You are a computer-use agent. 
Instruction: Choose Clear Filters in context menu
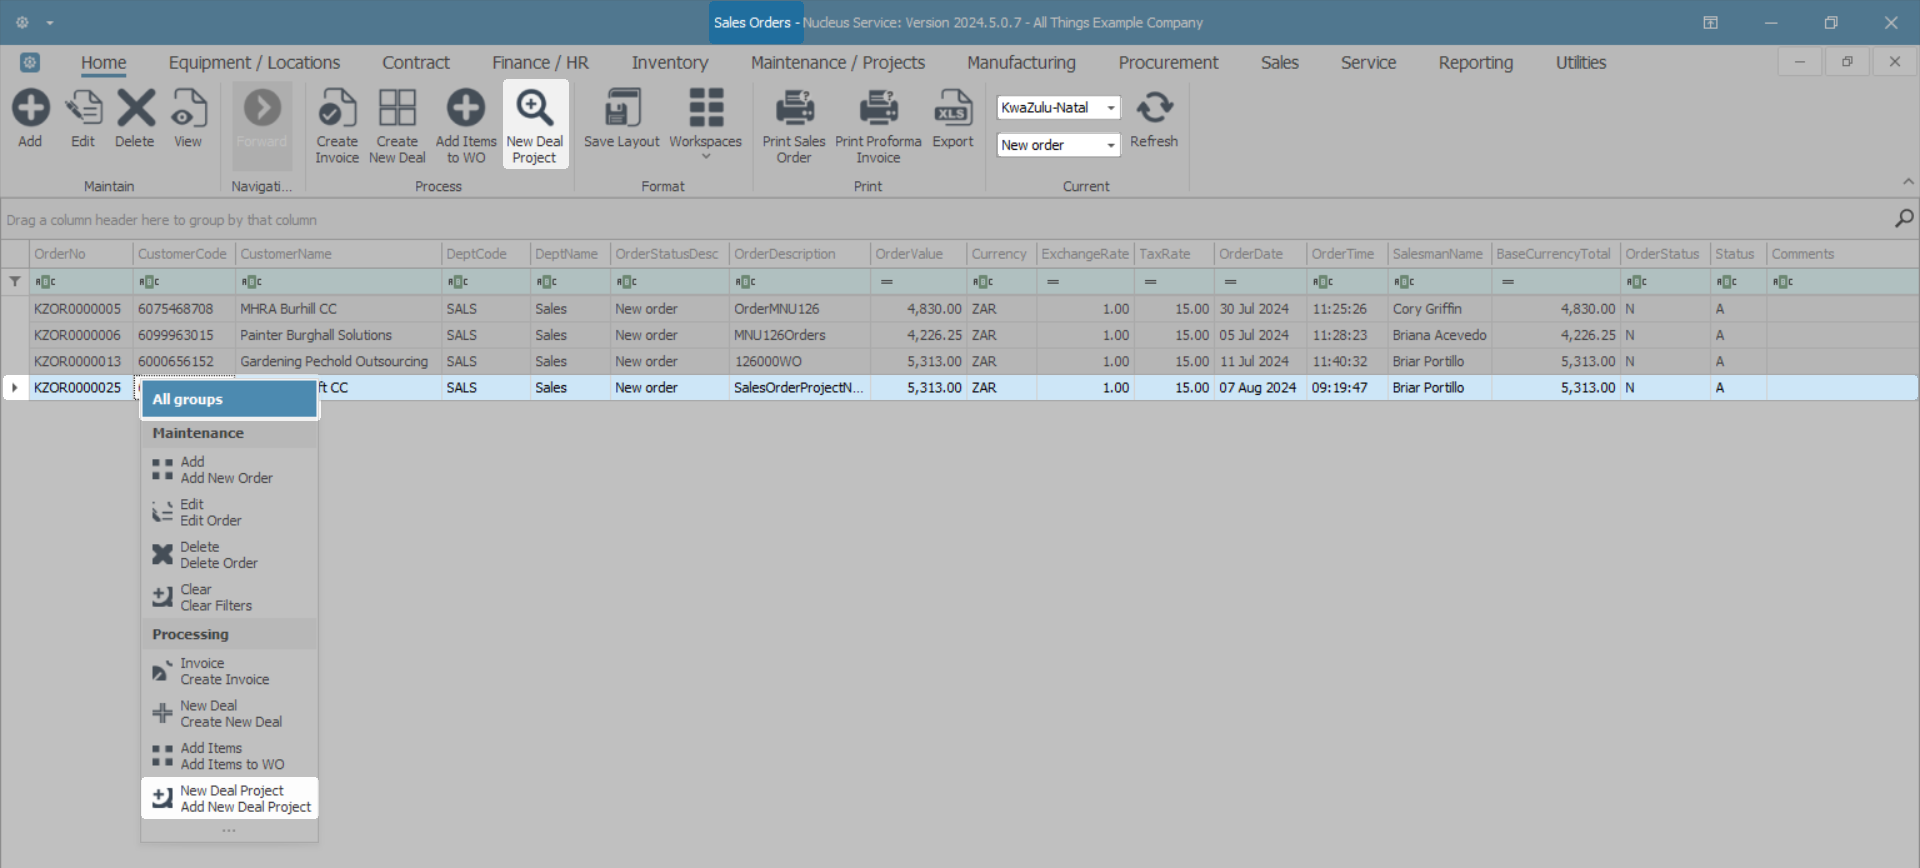(x=229, y=597)
